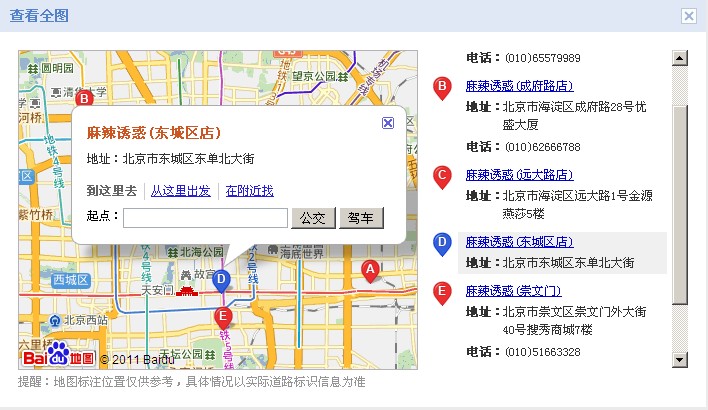Click address 北京市崇文区崇文门外大街40号搜秀商城7楼
This screenshot has width=708, height=410.
pyautogui.click(x=574, y=321)
